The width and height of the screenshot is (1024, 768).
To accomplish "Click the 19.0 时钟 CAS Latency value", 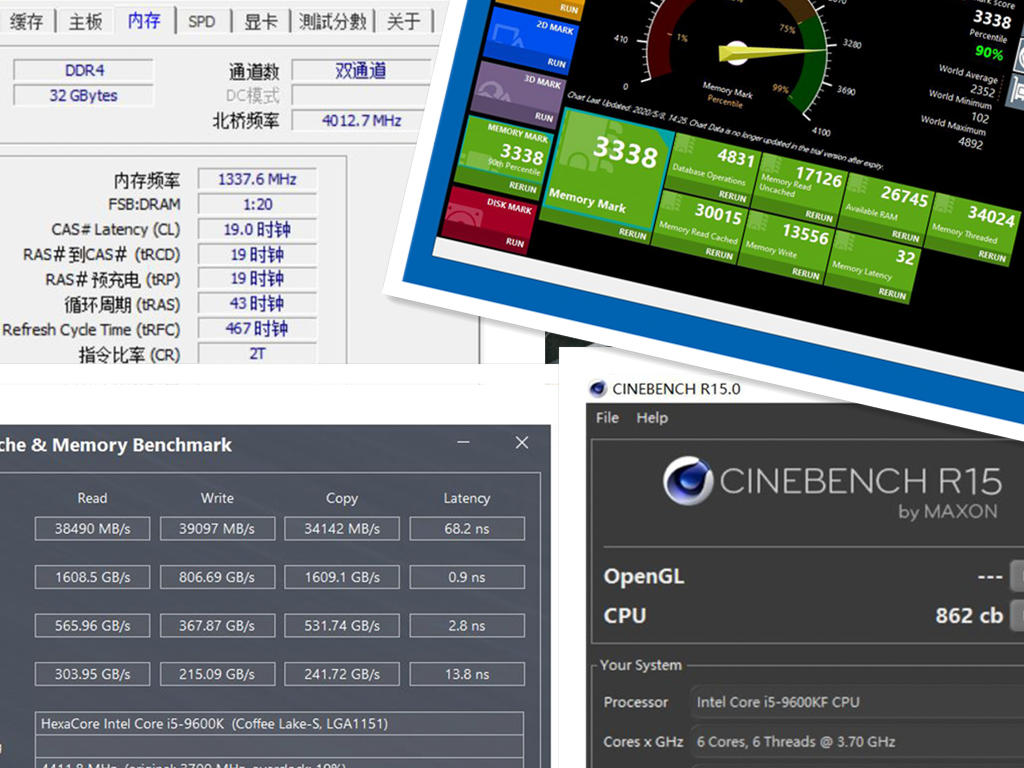I will 257,229.
